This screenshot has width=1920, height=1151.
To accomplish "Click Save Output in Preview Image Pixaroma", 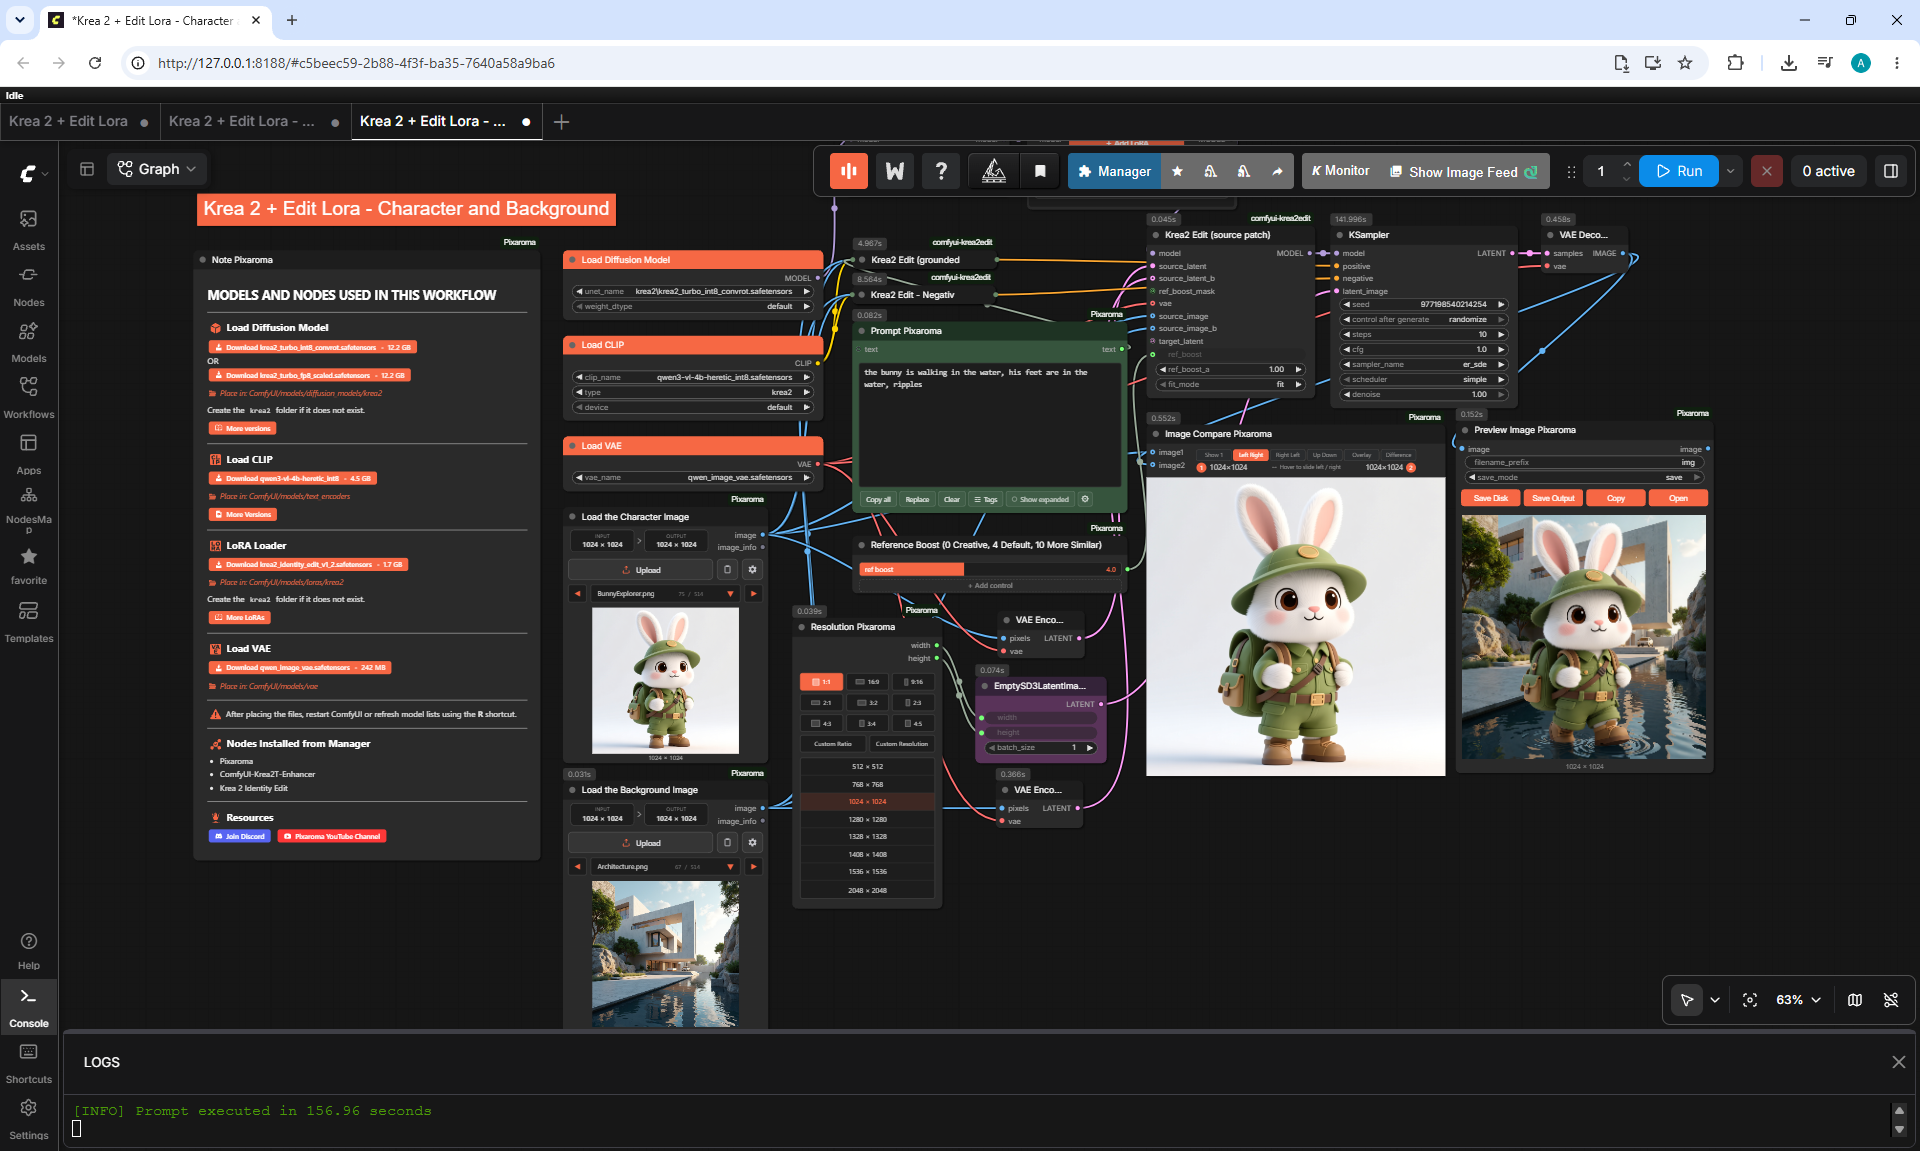I will 1553,498.
